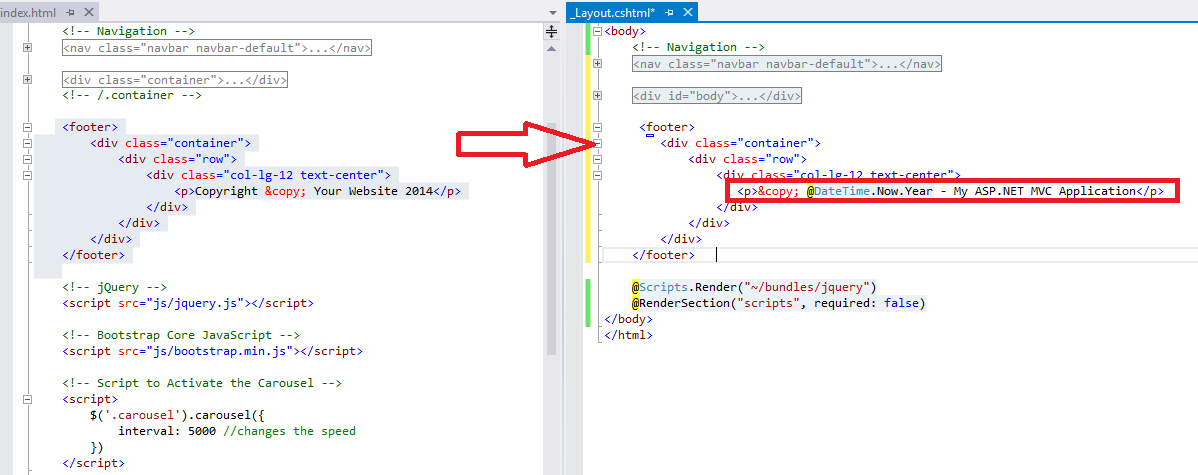Collapse col-lg-12 div in index.html
Image resolution: width=1198 pixels, height=475 pixels.
coord(28,175)
